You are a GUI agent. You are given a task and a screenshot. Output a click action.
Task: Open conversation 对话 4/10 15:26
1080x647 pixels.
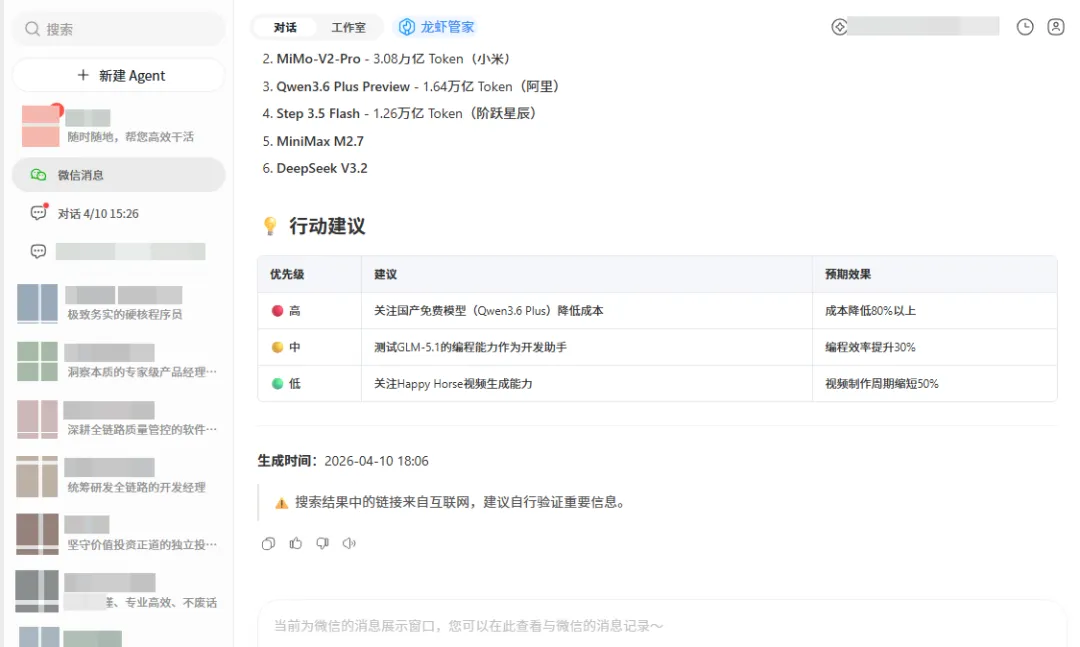tap(118, 214)
